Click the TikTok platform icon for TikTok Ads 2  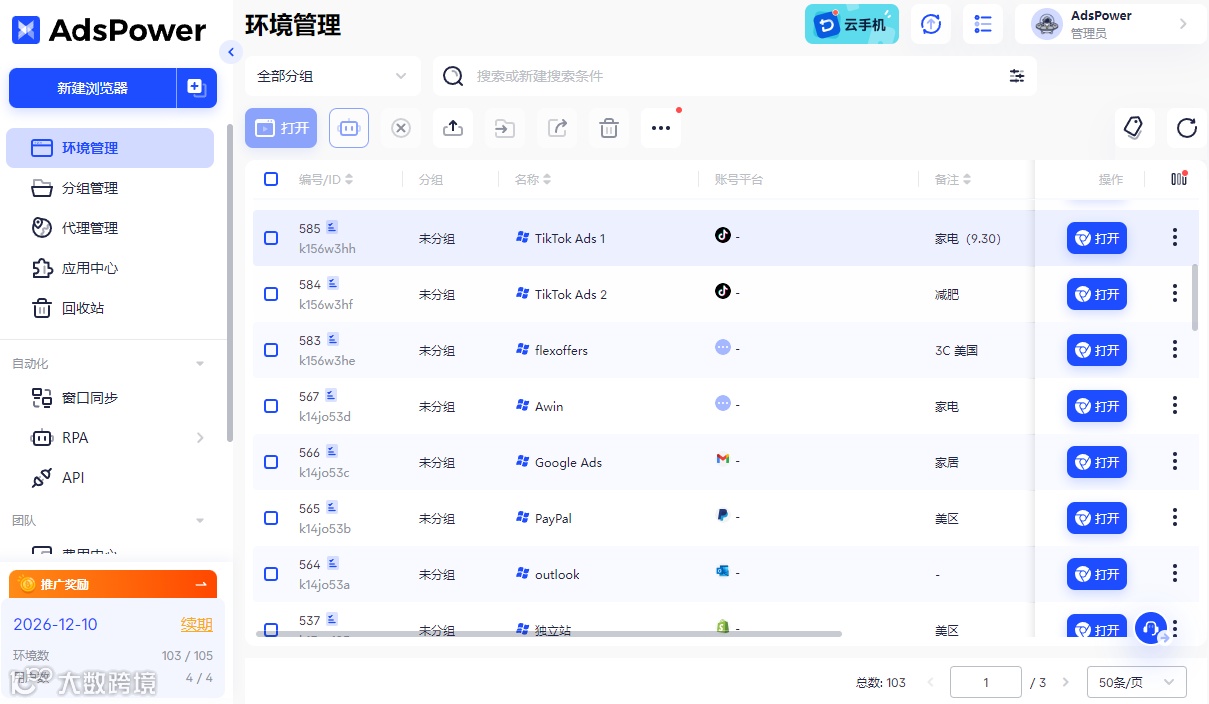tap(723, 292)
